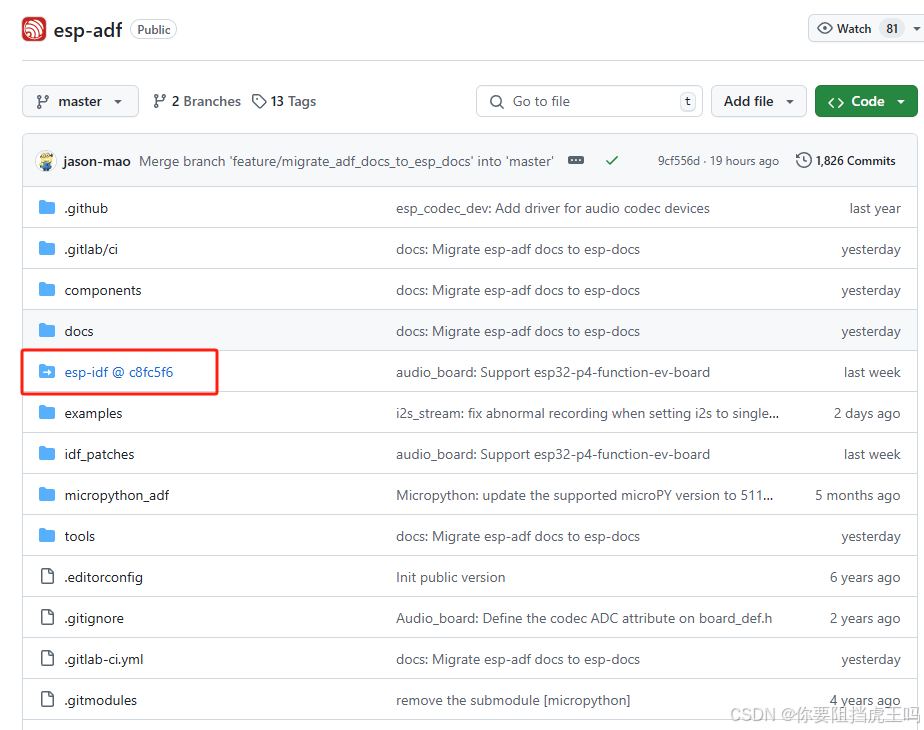Open 'remove the submodule [micropython]' commit
This screenshot has height=730, width=924.
[x=513, y=700]
